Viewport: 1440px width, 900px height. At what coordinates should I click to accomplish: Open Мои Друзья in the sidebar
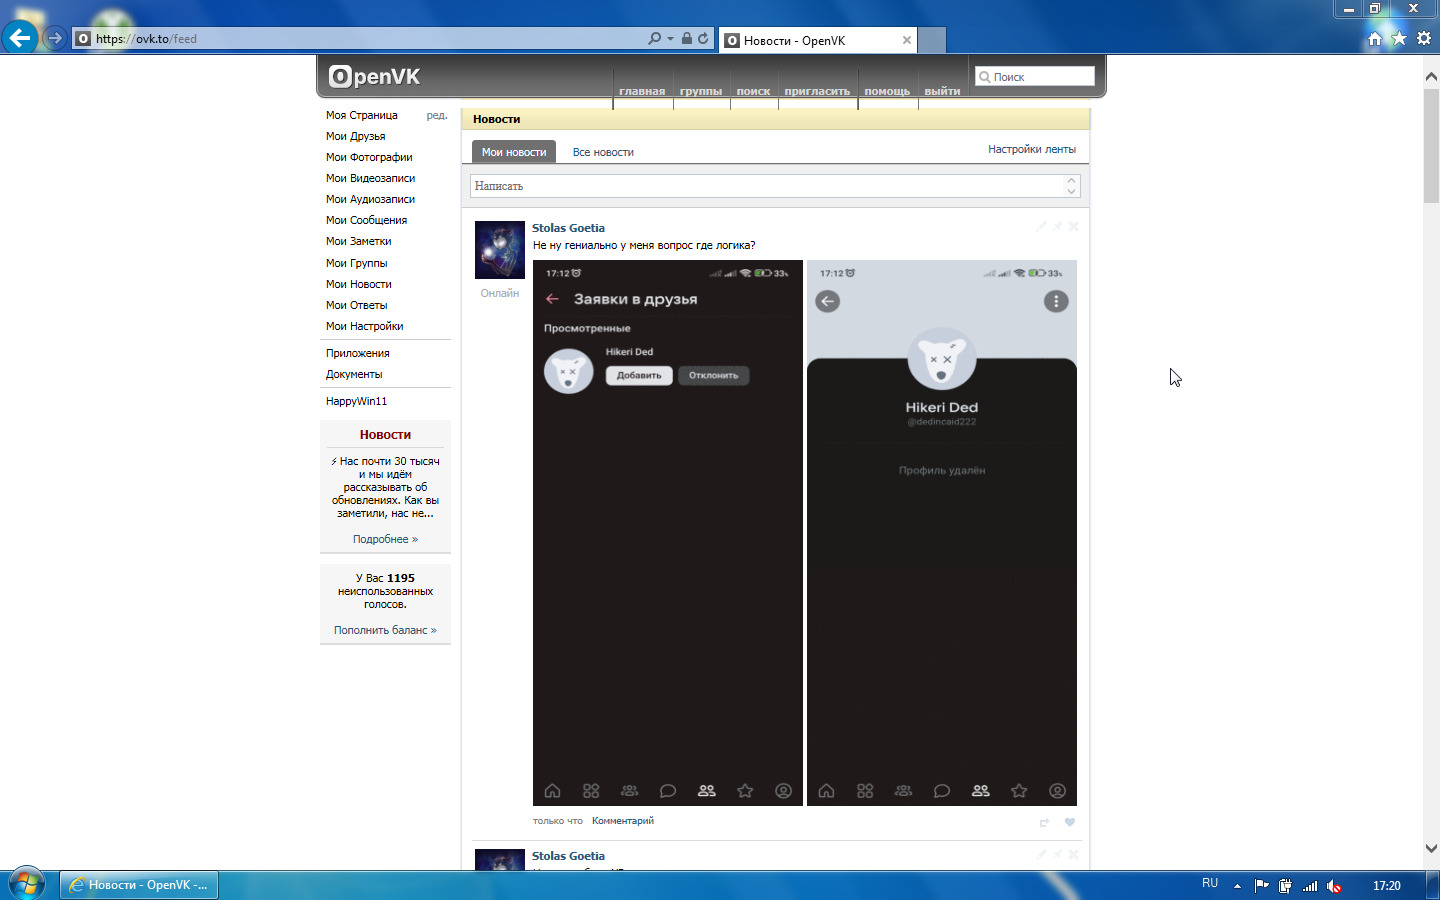click(355, 136)
